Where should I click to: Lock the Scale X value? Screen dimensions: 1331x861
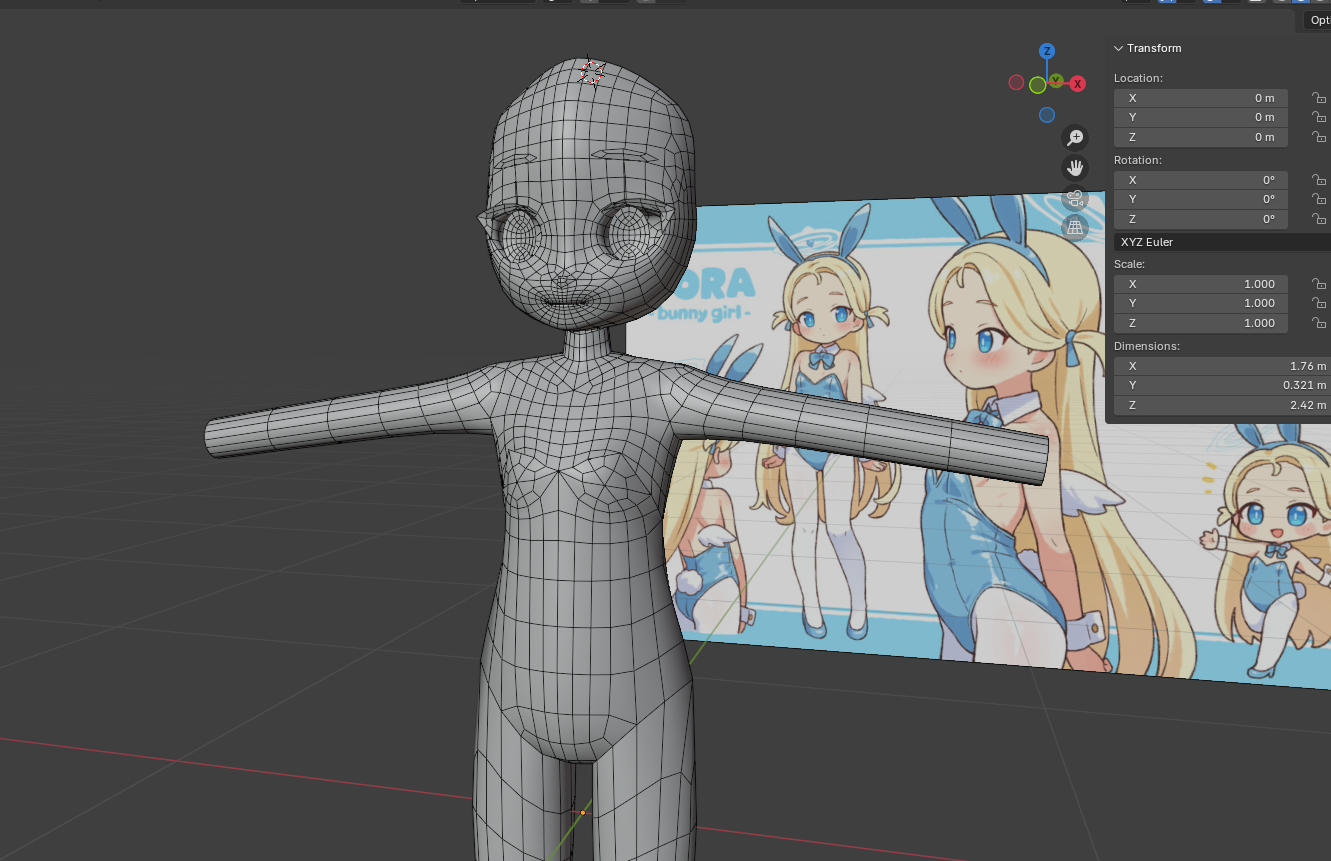[1319, 284]
